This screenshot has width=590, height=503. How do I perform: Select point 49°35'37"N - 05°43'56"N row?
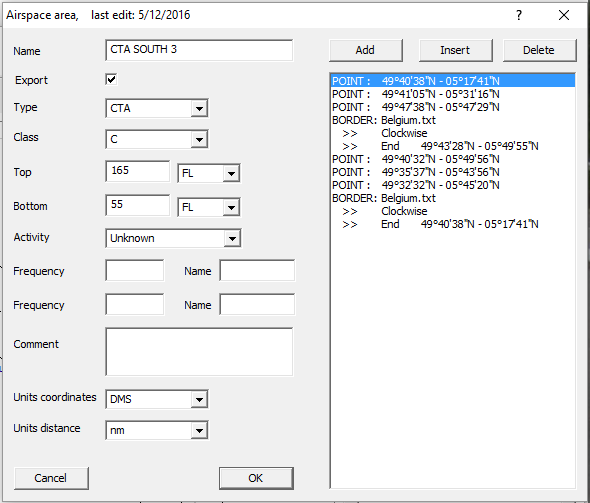pyautogui.click(x=453, y=172)
